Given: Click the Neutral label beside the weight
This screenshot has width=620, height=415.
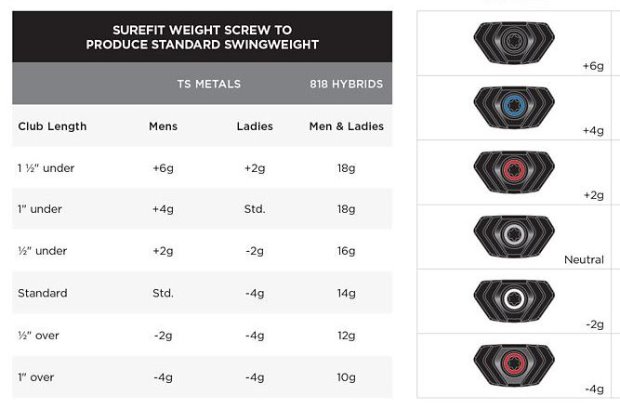Looking at the screenshot, I should pyautogui.click(x=584, y=260).
